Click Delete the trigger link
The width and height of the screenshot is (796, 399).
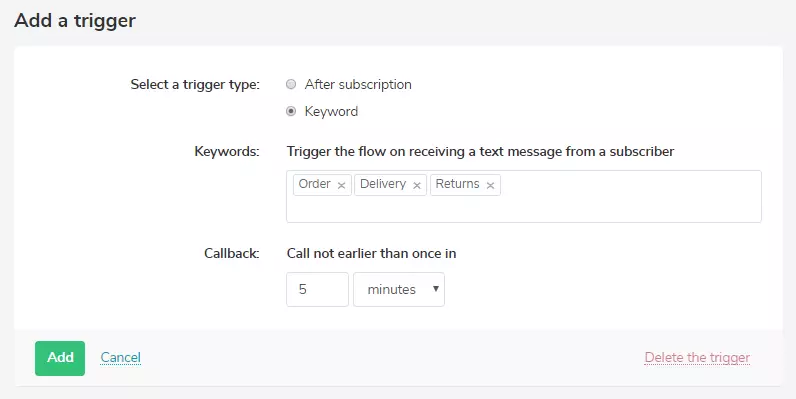click(x=697, y=357)
